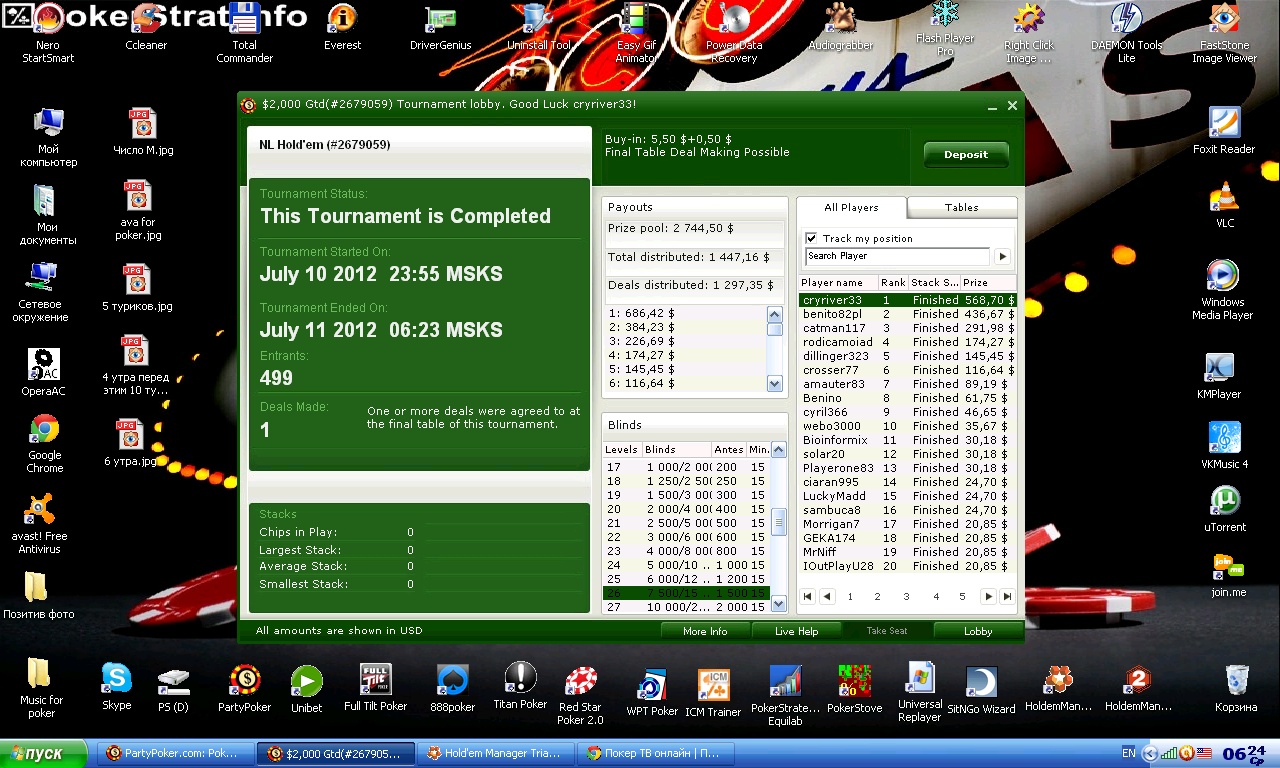Switch to the Tables tab
Image resolution: width=1280 pixels, height=768 pixels.
pyautogui.click(x=962, y=208)
